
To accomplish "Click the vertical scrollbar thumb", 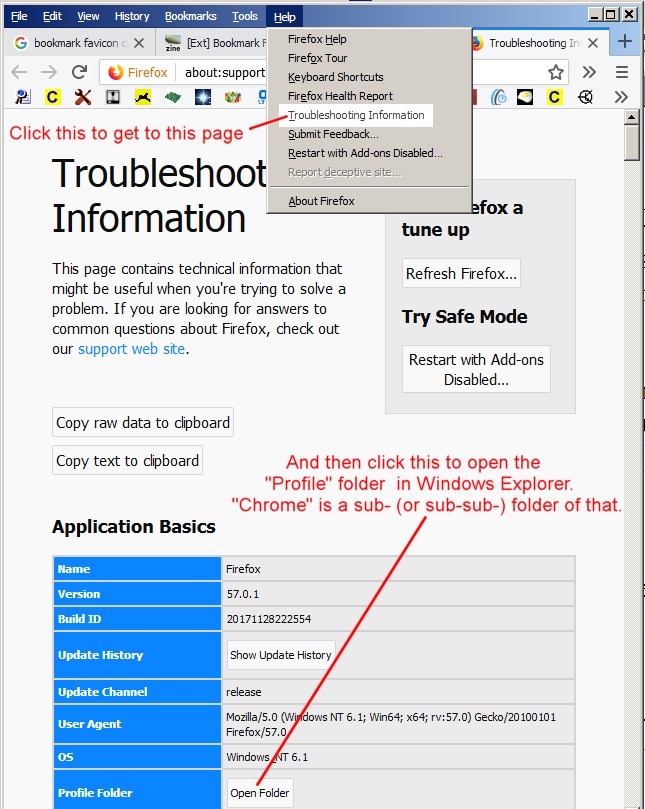I will pos(632,143).
